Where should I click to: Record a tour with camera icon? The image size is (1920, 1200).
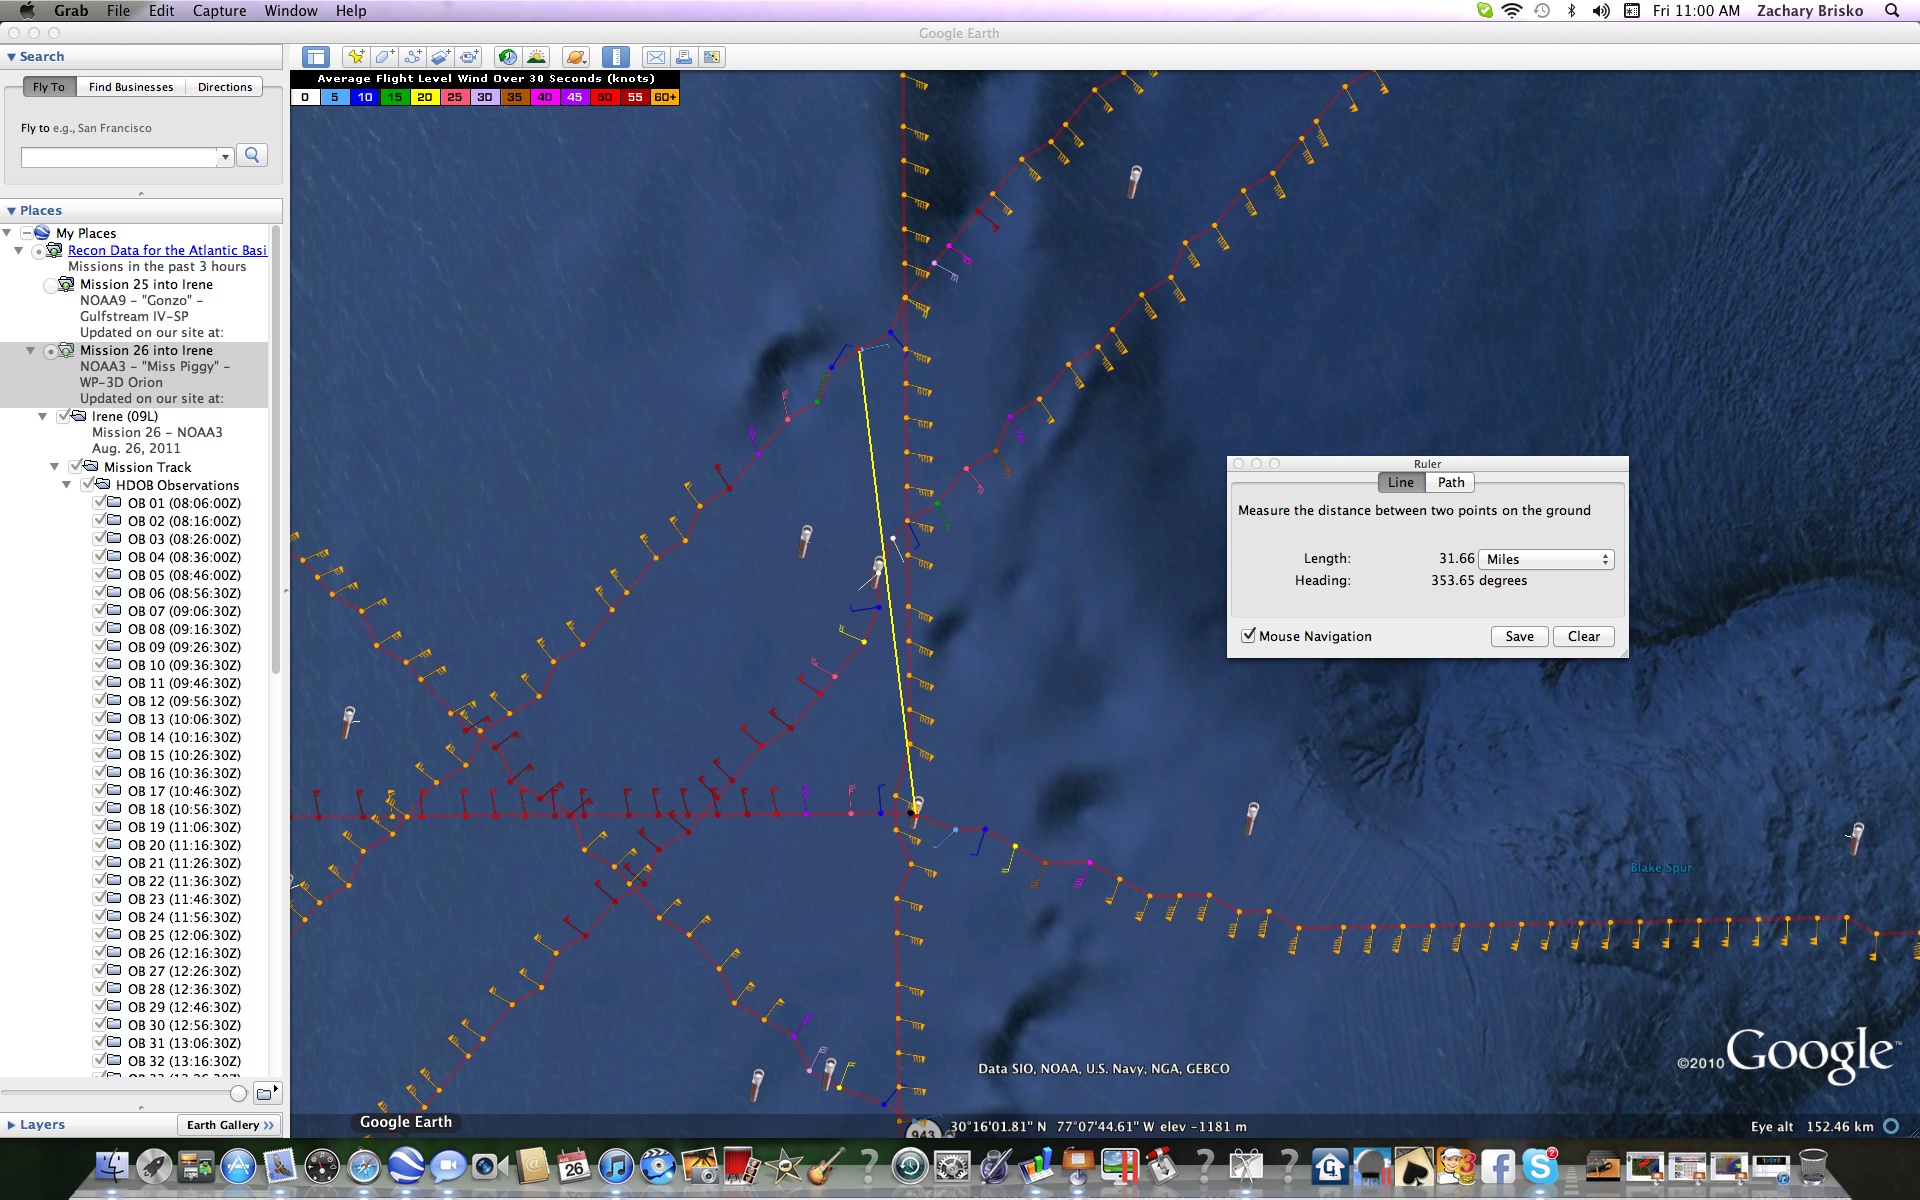[x=469, y=57]
